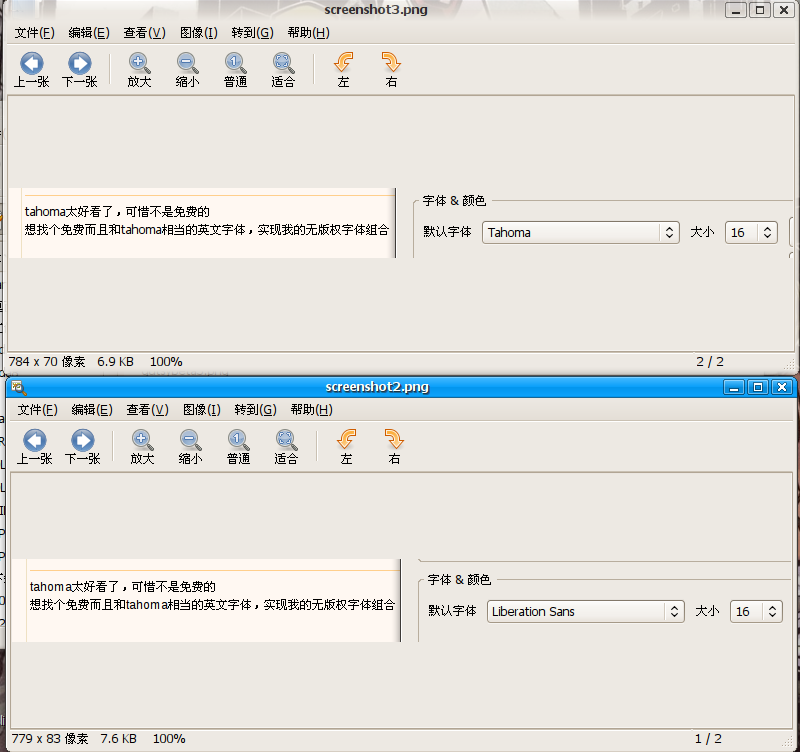Click text 'tahoma太好看了' in screenshot3.png image

(69, 212)
